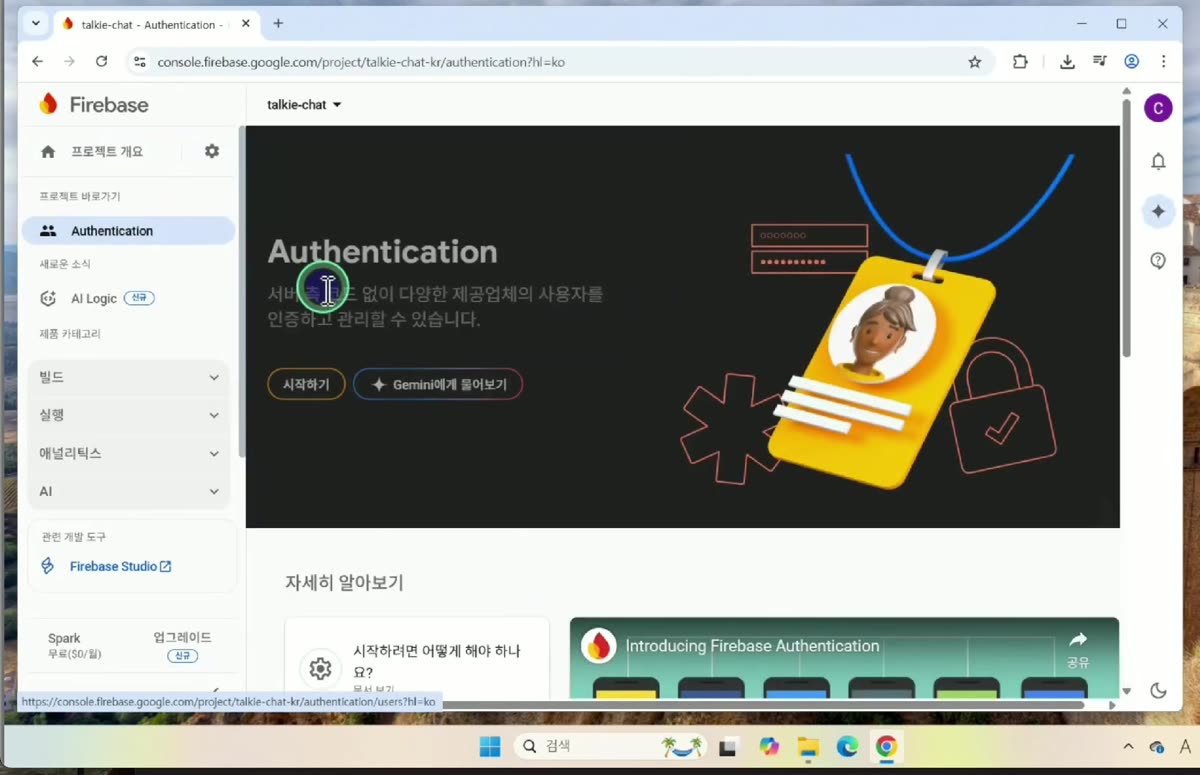
Task: Click the Introducing Firebase Authentication video thumbnail
Action: 844,658
